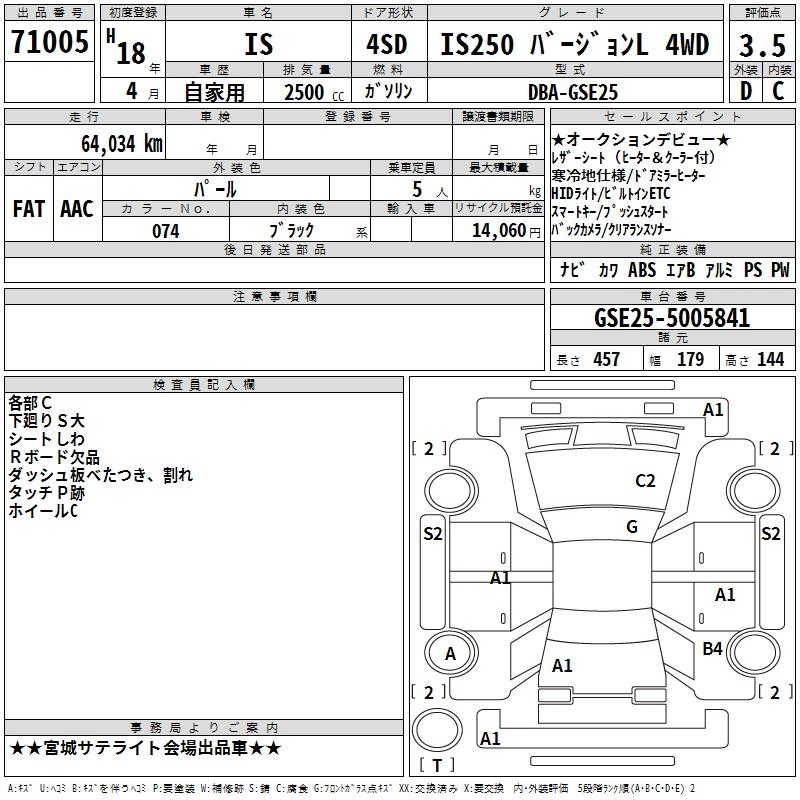Click the interior grade C under 内装
The width and height of the screenshot is (800, 800).
[x=778, y=91]
